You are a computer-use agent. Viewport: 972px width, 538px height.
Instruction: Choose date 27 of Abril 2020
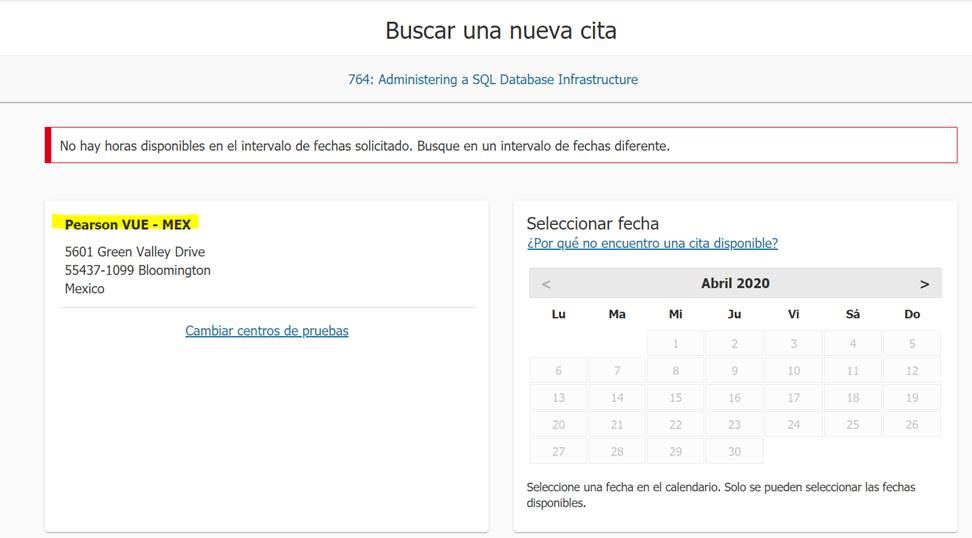559,451
